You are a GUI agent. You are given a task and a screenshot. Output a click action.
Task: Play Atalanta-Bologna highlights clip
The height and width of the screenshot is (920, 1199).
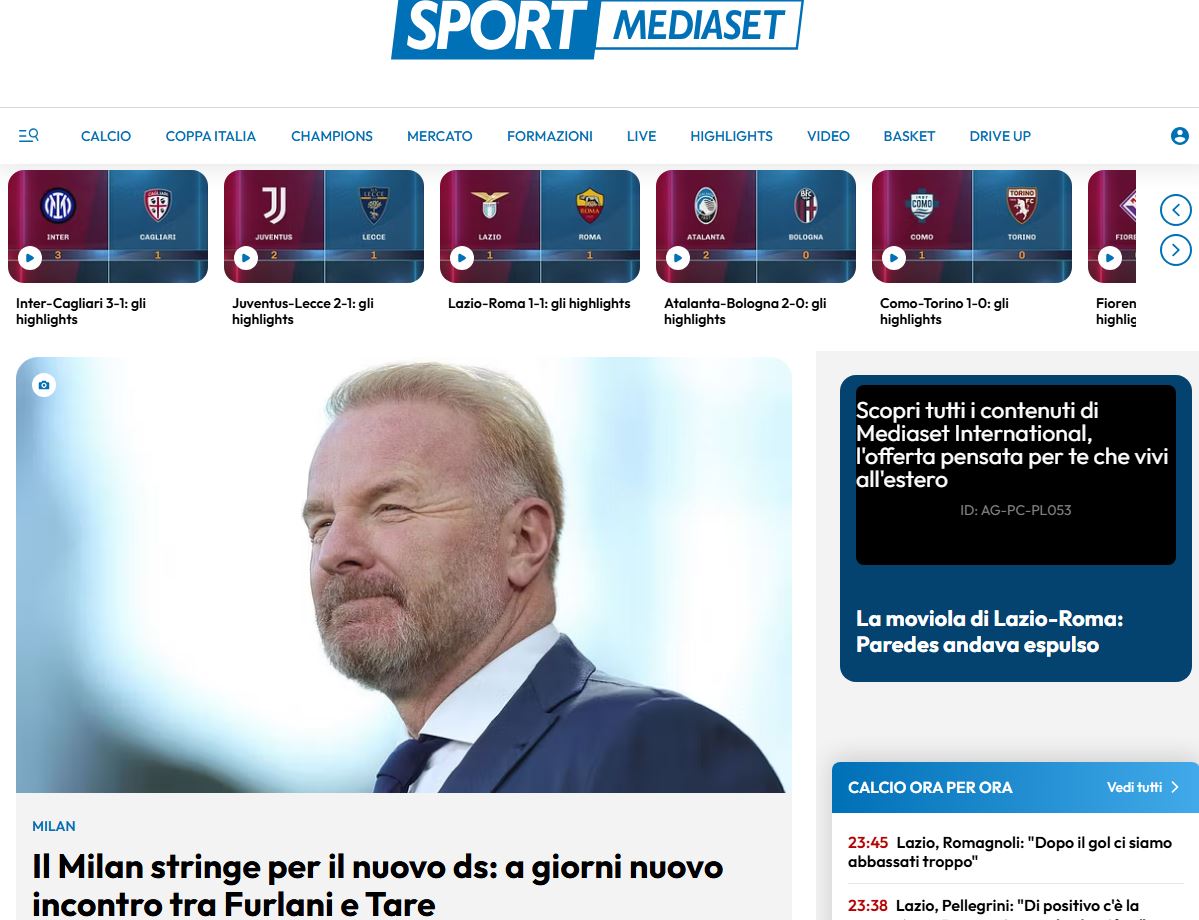click(677, 258)
